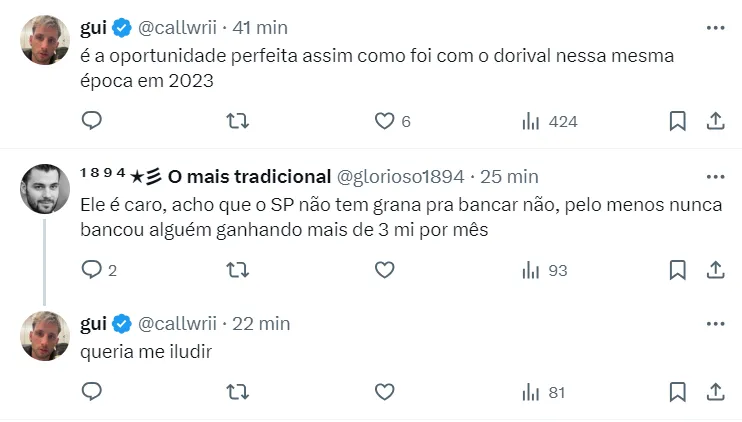Bookmark the 'queria me iludir' tweet
The height and width of the screenshot is (422, 742).
point(677,392)
